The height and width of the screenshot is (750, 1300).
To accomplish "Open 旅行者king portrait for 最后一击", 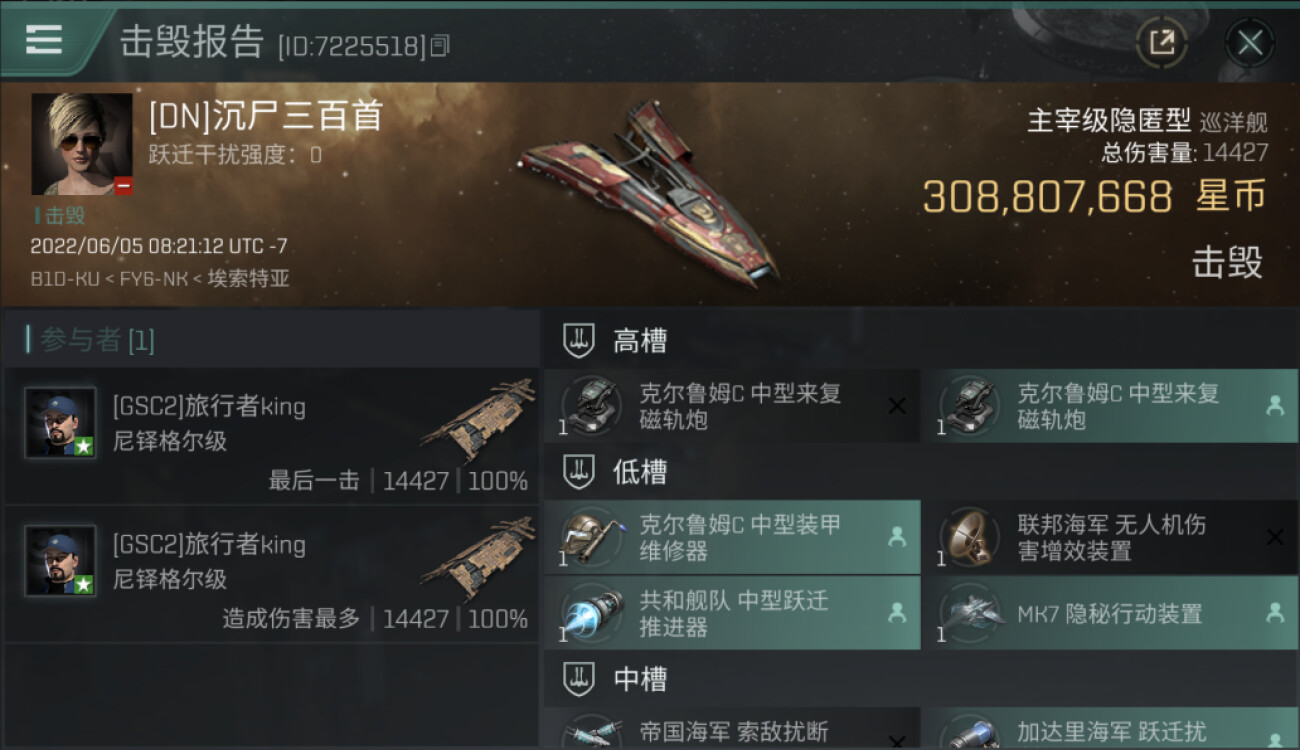I will [60, 423].
